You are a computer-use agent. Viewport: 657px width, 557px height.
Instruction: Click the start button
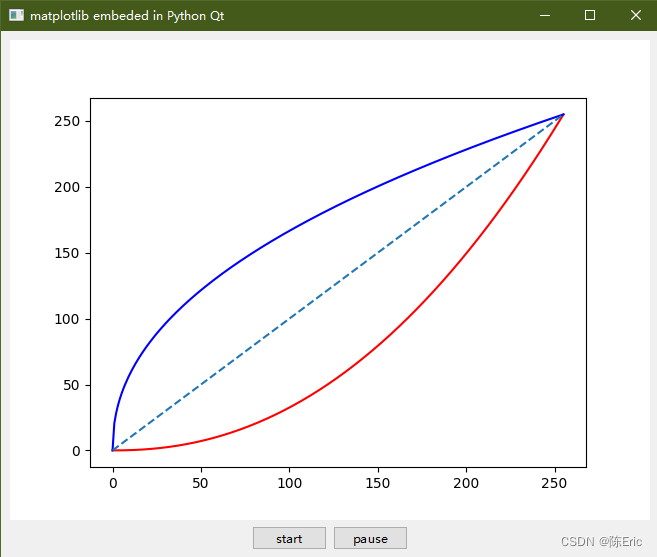[x=289, y=538]
